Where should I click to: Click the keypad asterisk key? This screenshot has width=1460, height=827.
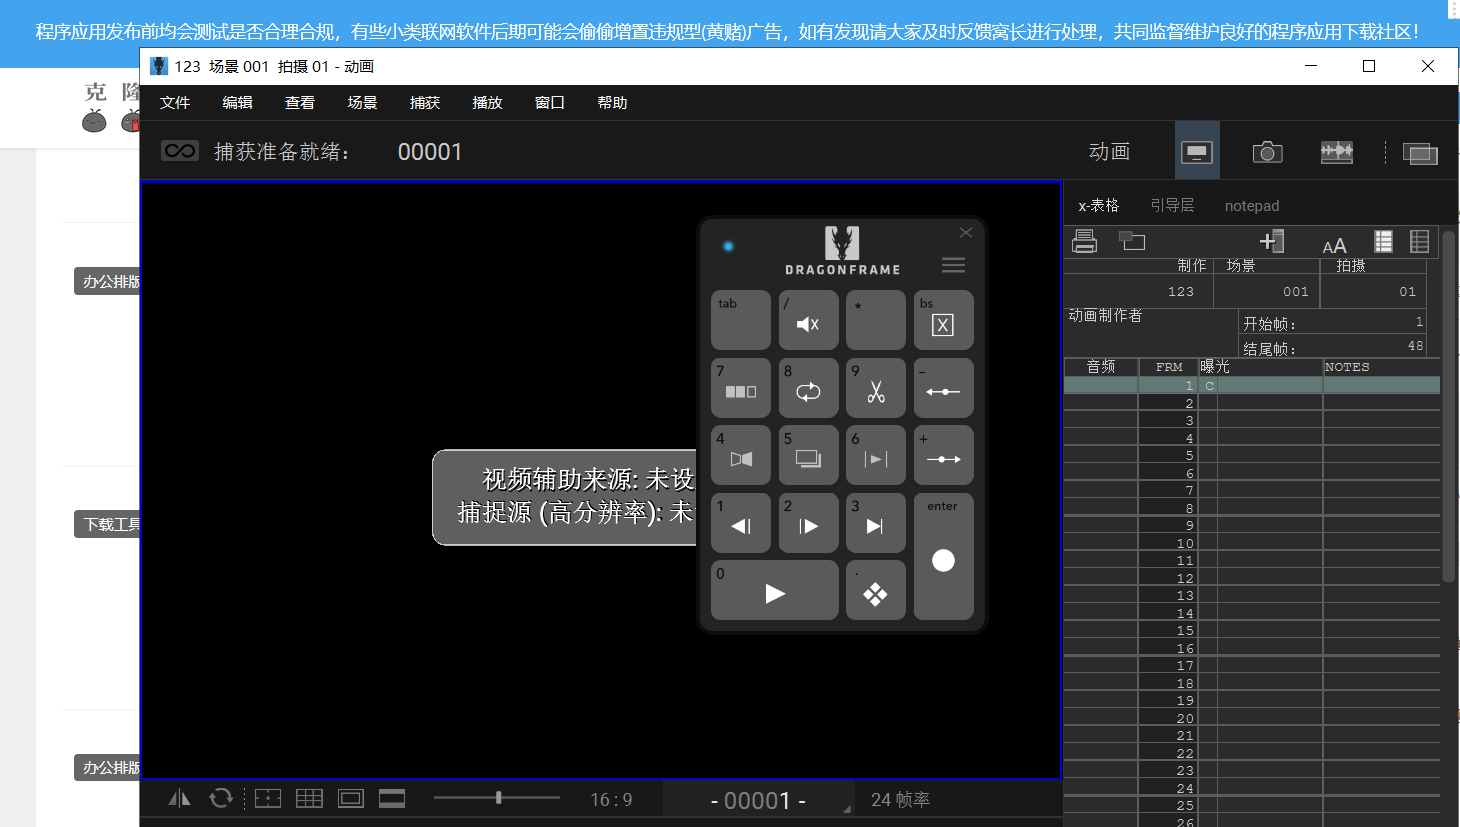tap(876, 320)
